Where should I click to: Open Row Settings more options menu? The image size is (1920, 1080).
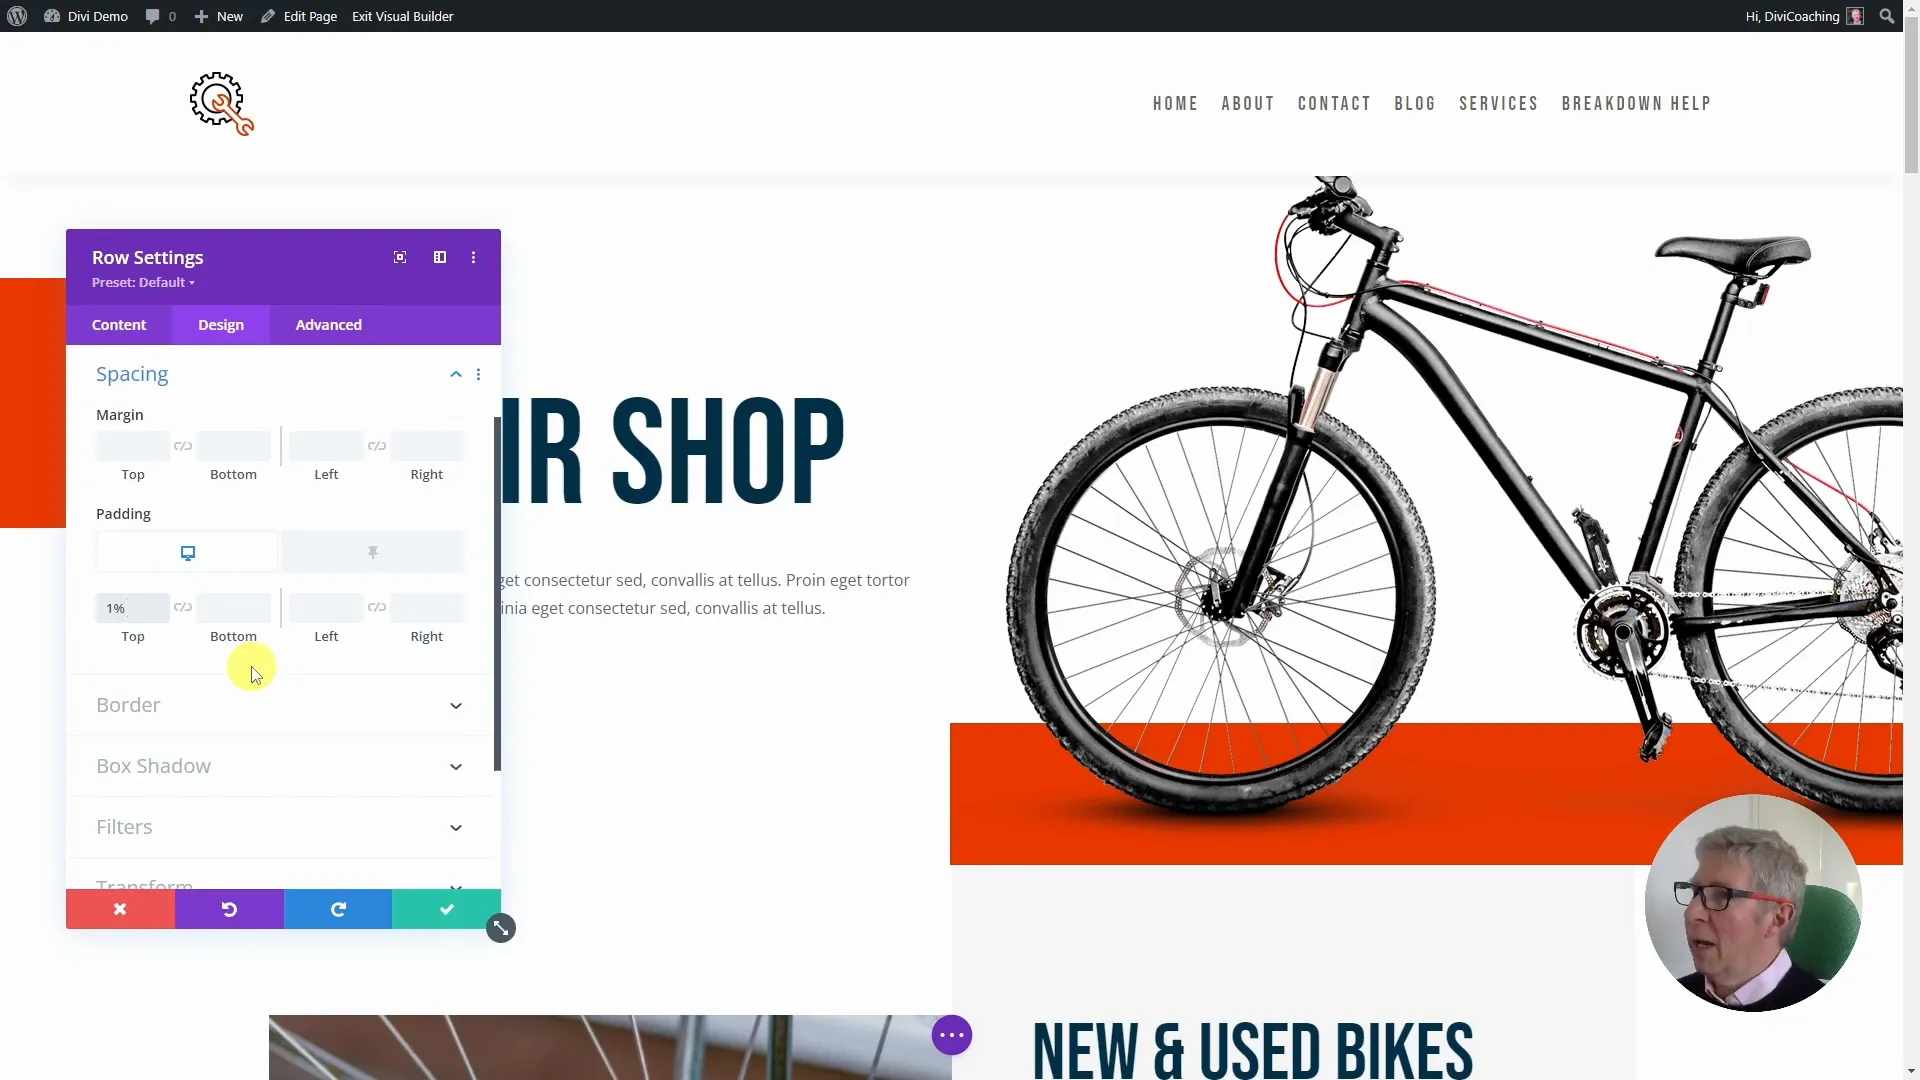coord(474,257)
